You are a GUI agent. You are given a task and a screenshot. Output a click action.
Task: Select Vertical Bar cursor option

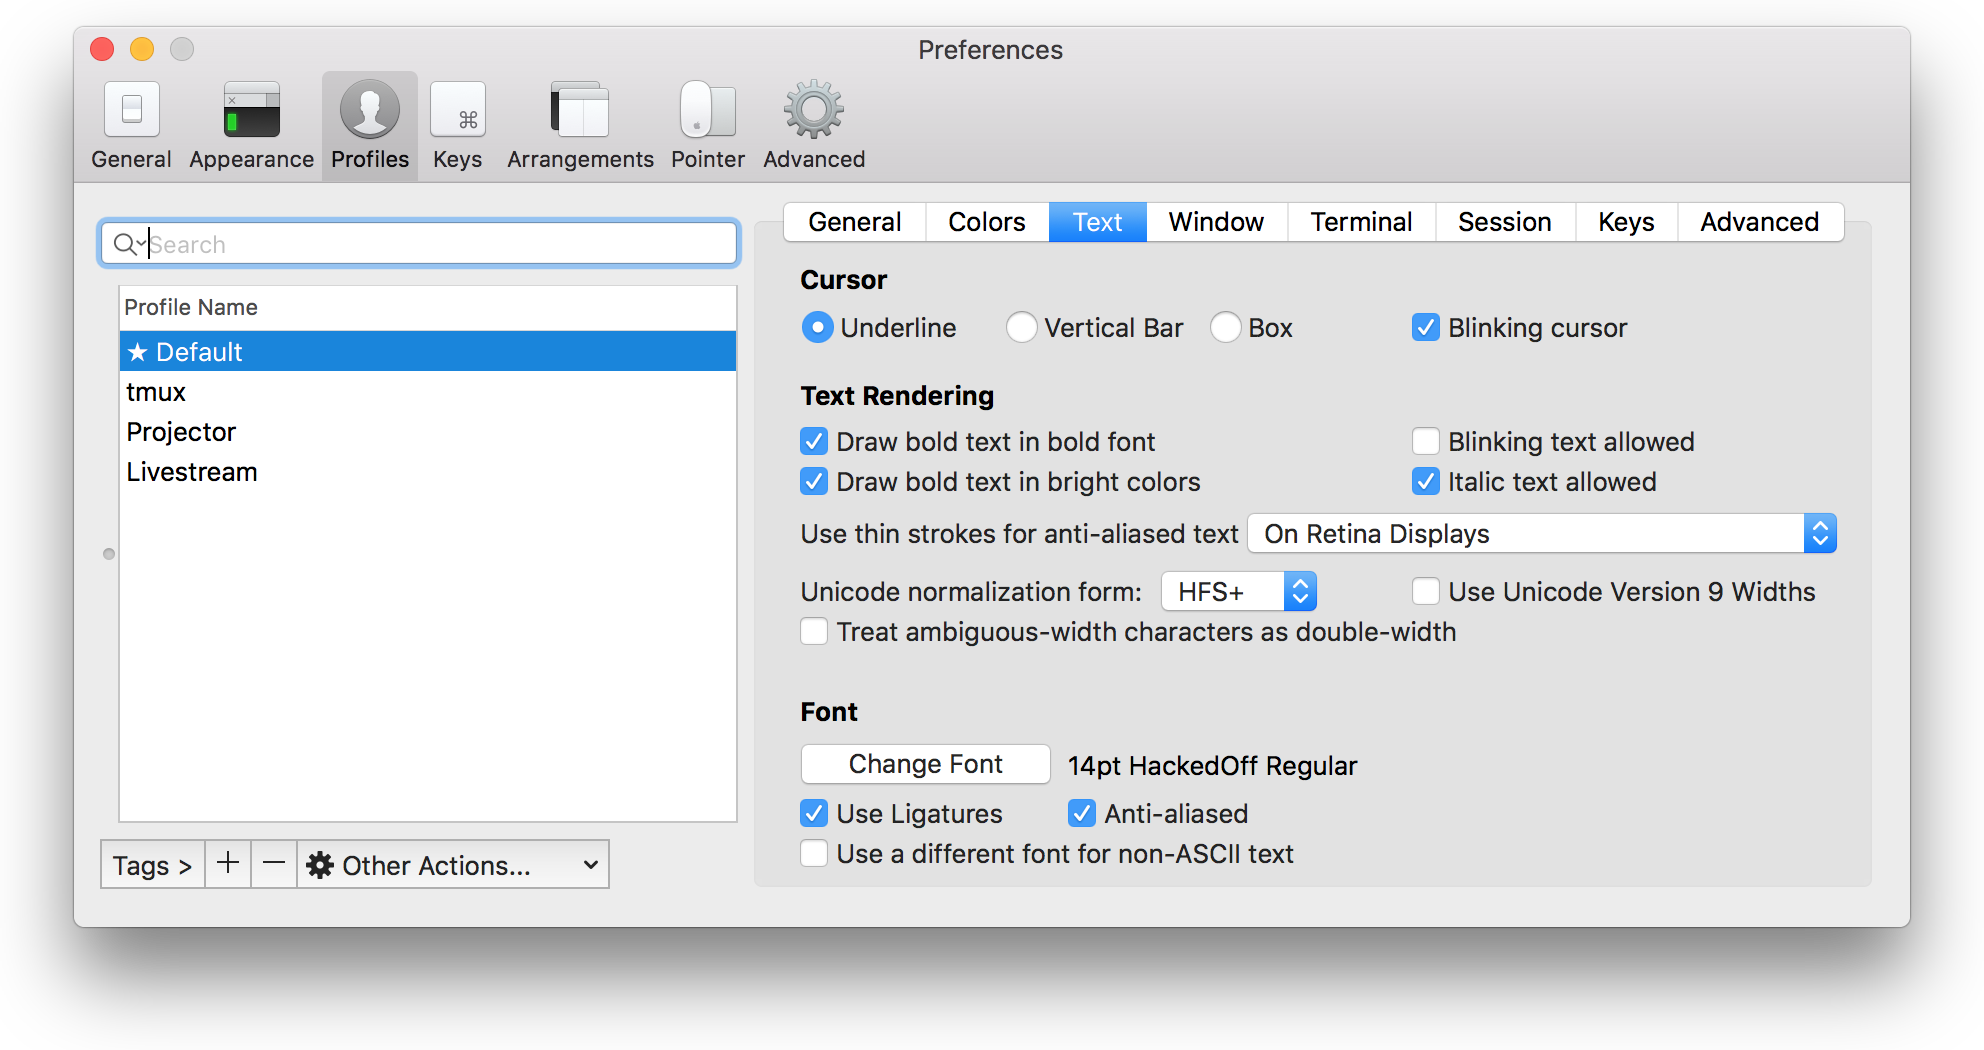click(1021, 328)
